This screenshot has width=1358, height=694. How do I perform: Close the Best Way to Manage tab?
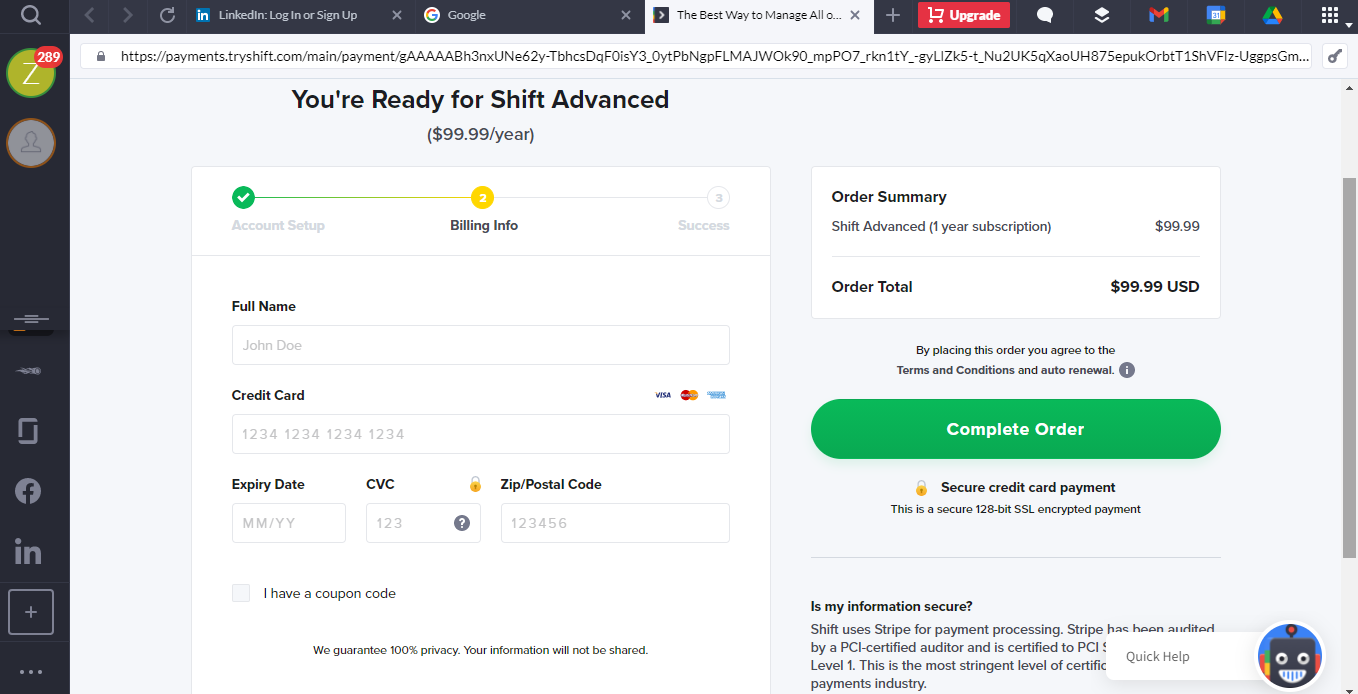(855, 15)
